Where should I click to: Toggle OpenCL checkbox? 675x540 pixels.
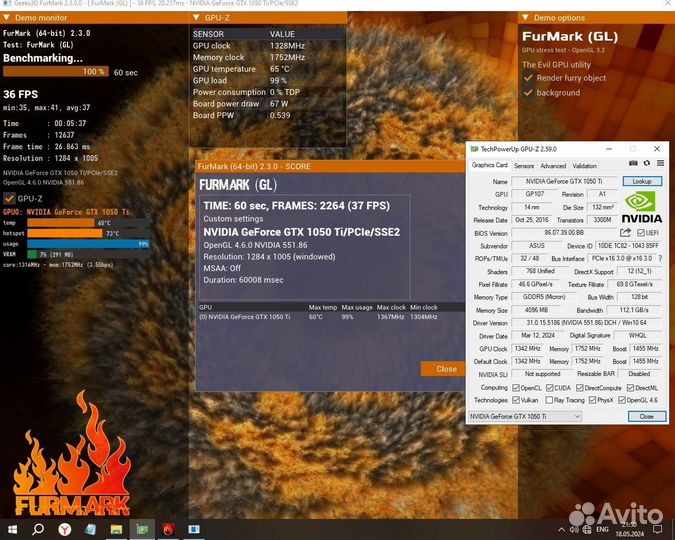point(516,388)
